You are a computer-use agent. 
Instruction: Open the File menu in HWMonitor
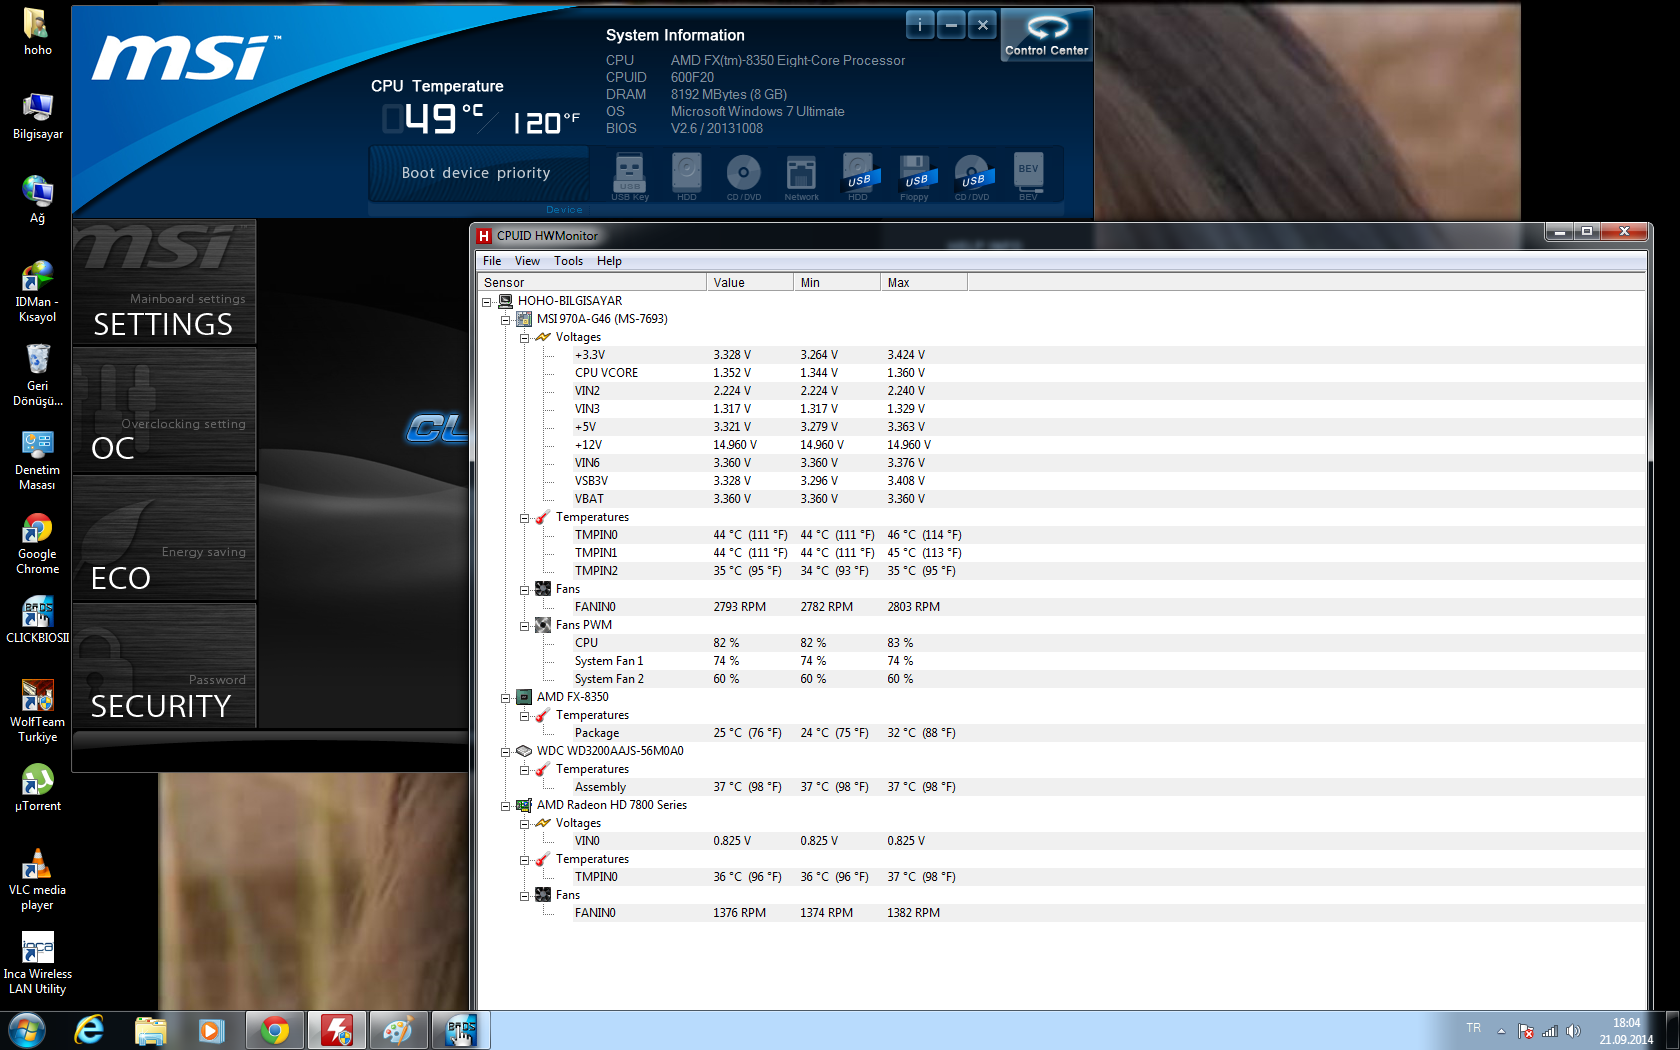492,261
